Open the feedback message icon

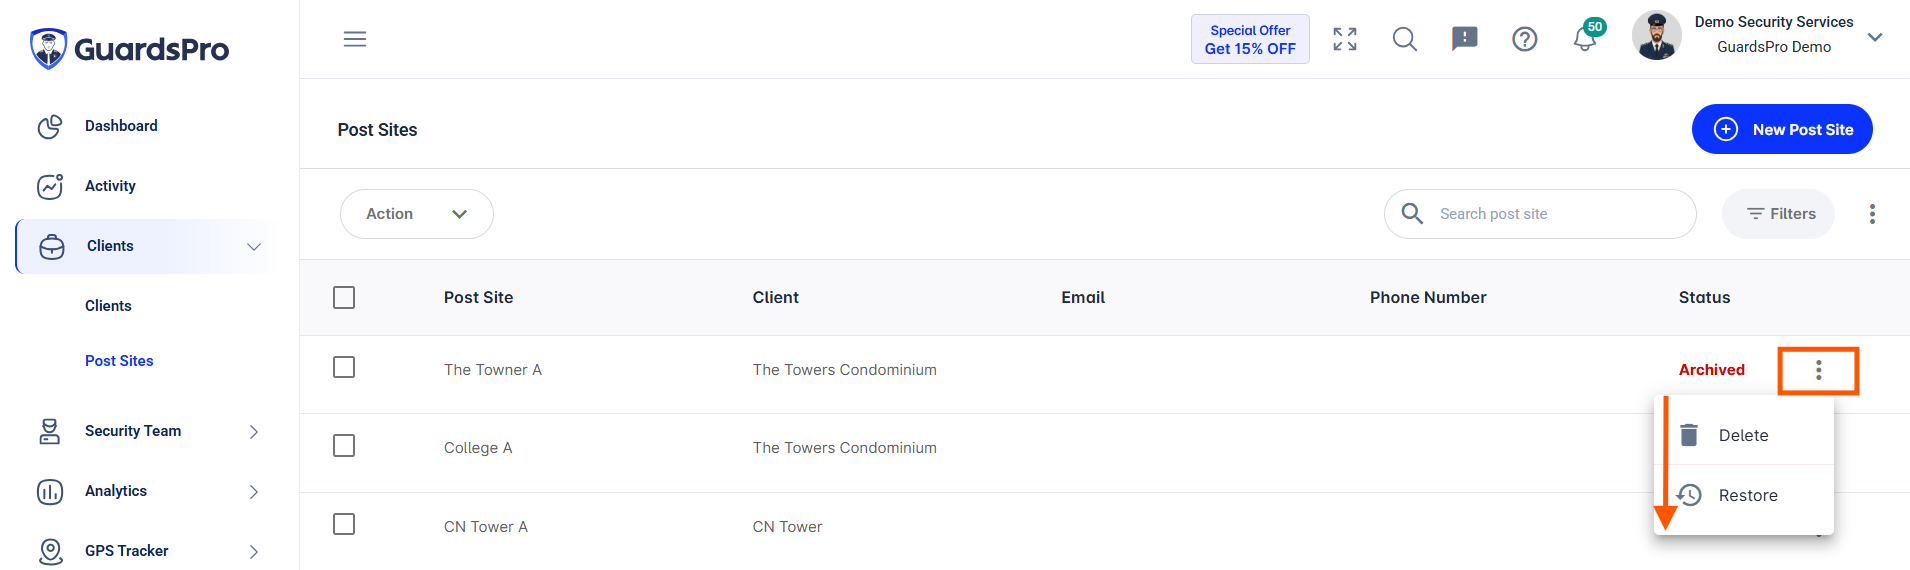[1465, 39]
